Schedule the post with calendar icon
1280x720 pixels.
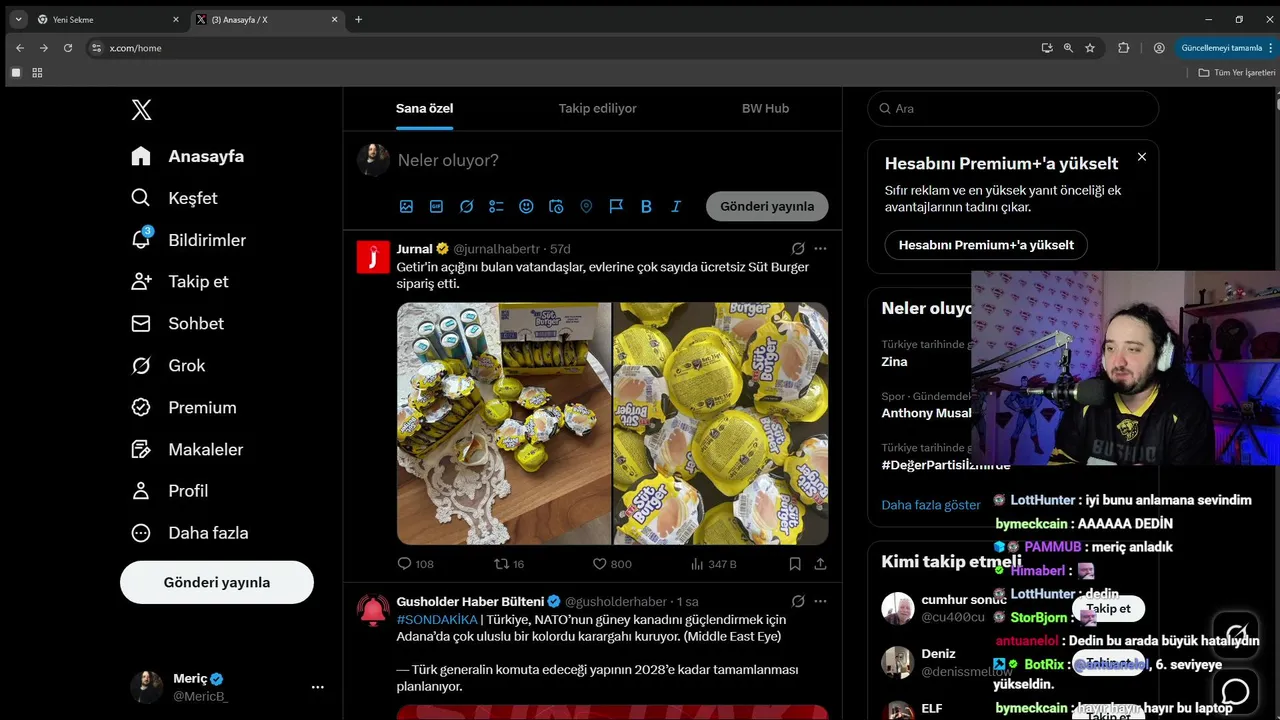pyautogui.click(x=556, y=206)
